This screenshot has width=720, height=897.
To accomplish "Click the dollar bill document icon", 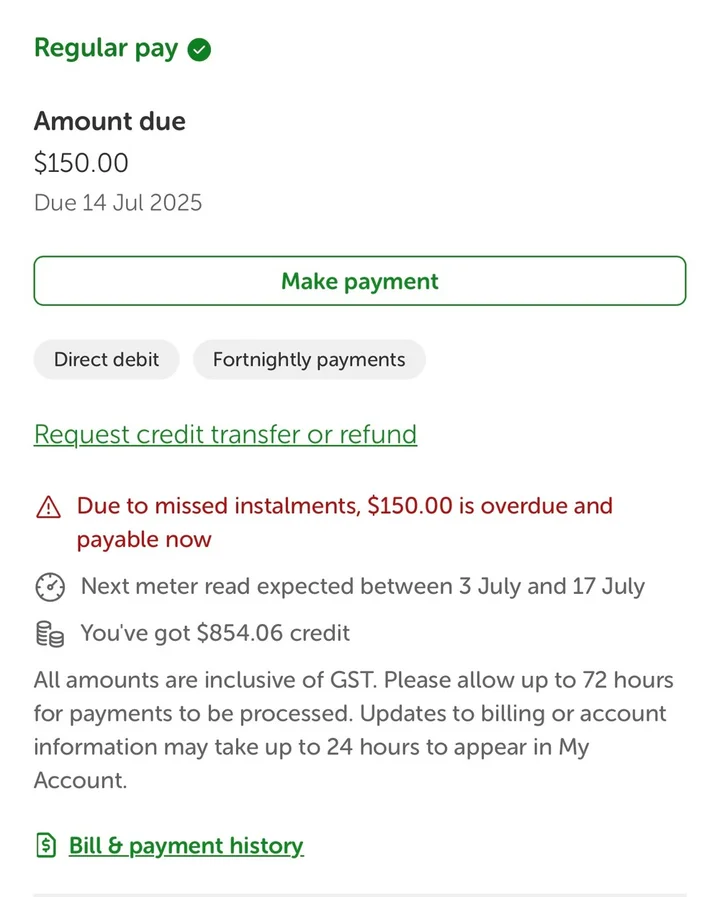I will coord(46,846).
